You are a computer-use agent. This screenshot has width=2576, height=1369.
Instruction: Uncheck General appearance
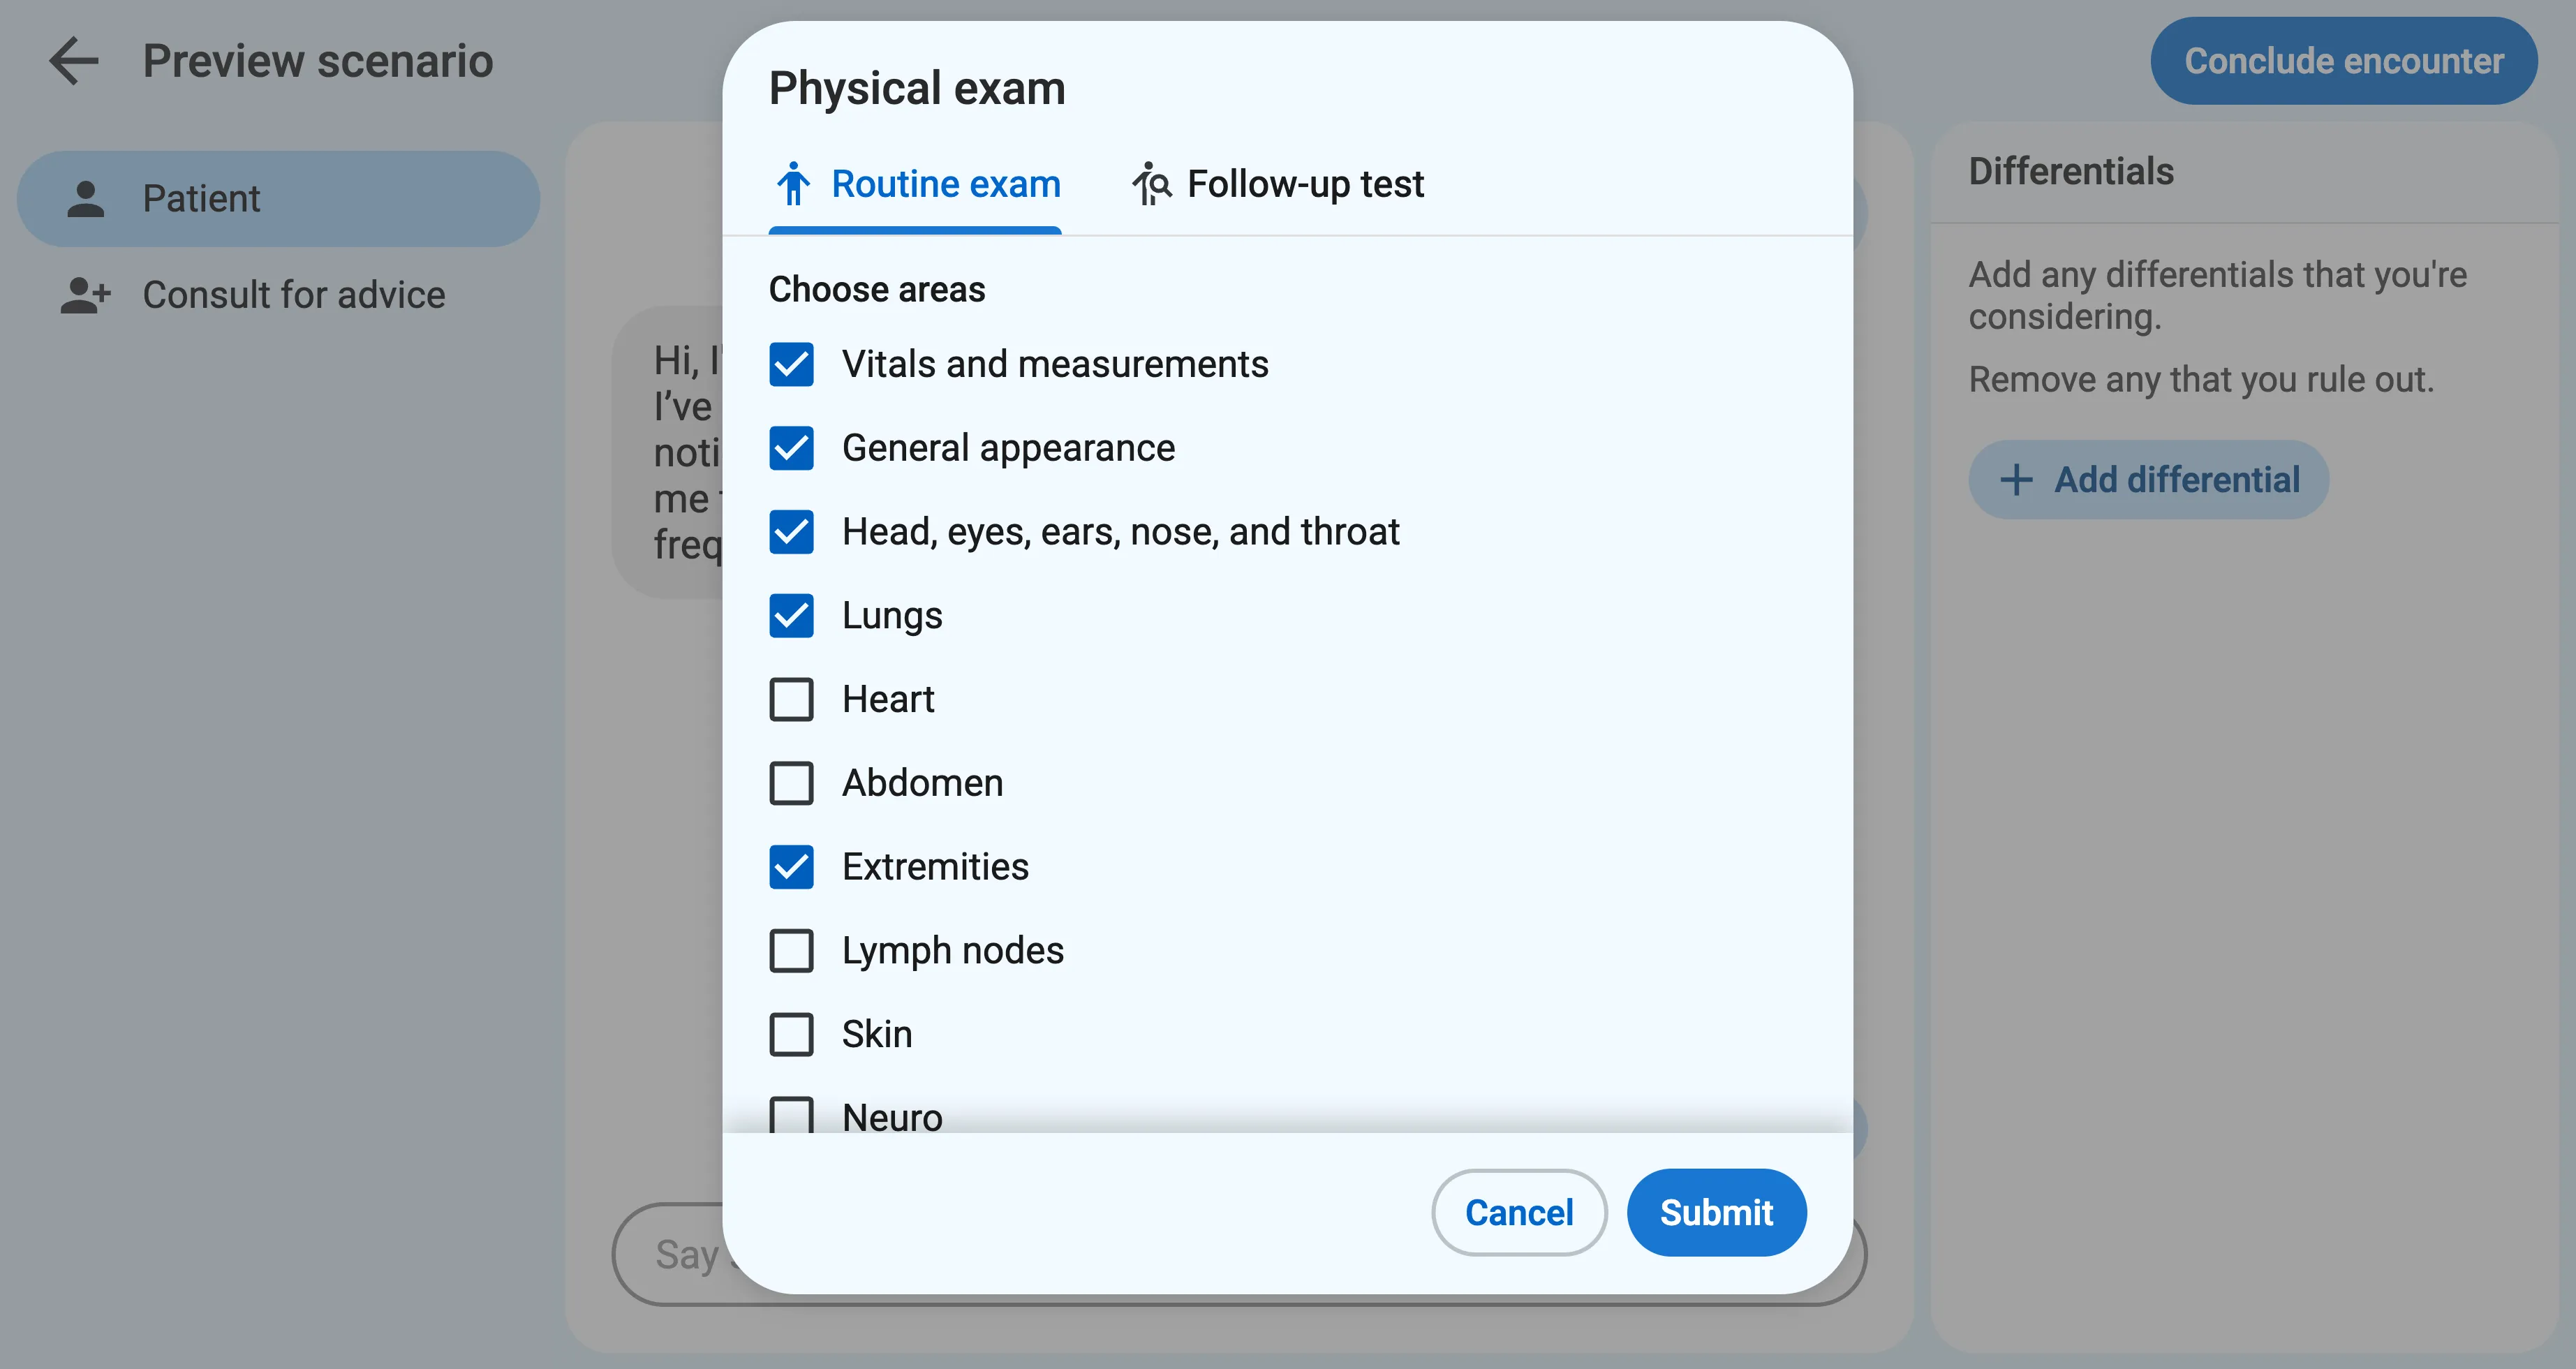tap(791, 449)
